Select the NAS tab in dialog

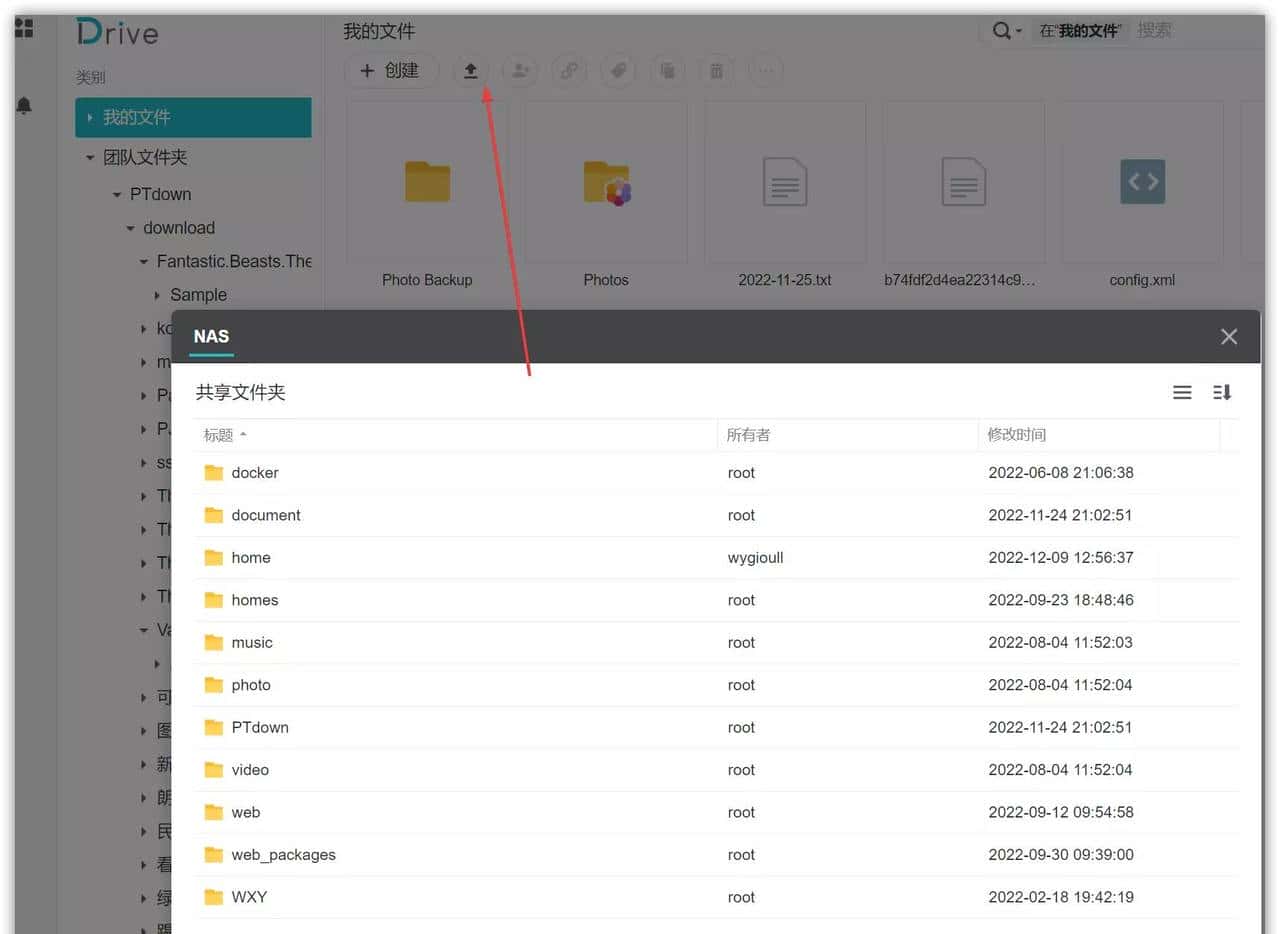pyautogui.click(x=211, y=337)
